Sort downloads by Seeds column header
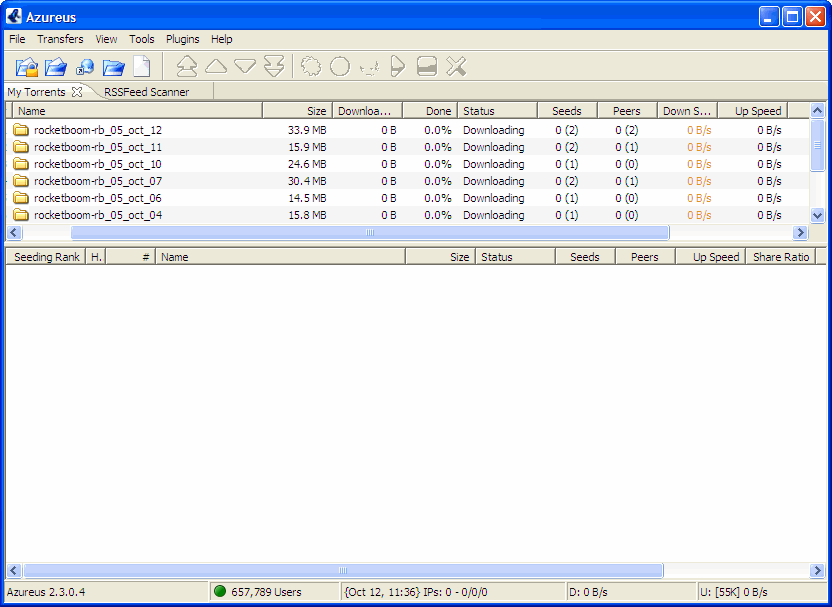 (567, 111)
